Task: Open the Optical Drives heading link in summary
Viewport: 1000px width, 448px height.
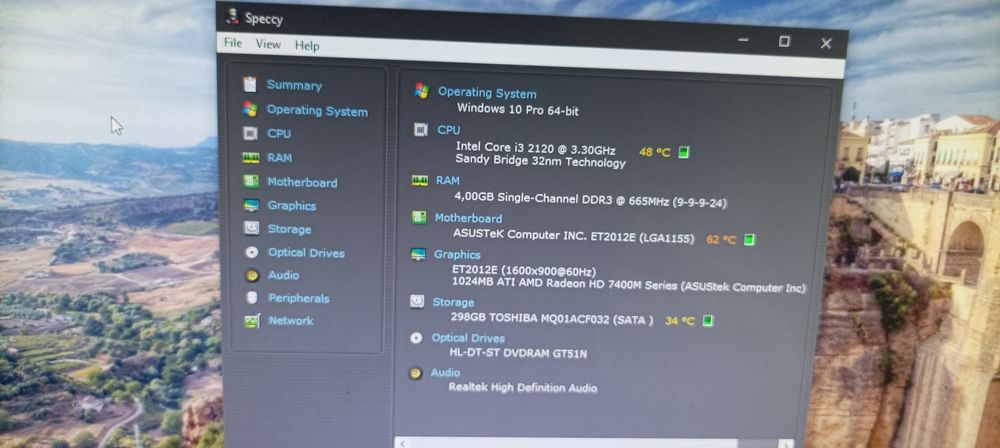Action: click(468, 338)
